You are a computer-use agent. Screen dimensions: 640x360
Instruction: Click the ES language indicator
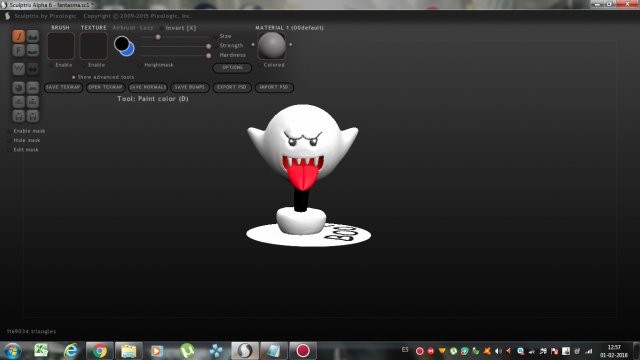click(405, 350)
